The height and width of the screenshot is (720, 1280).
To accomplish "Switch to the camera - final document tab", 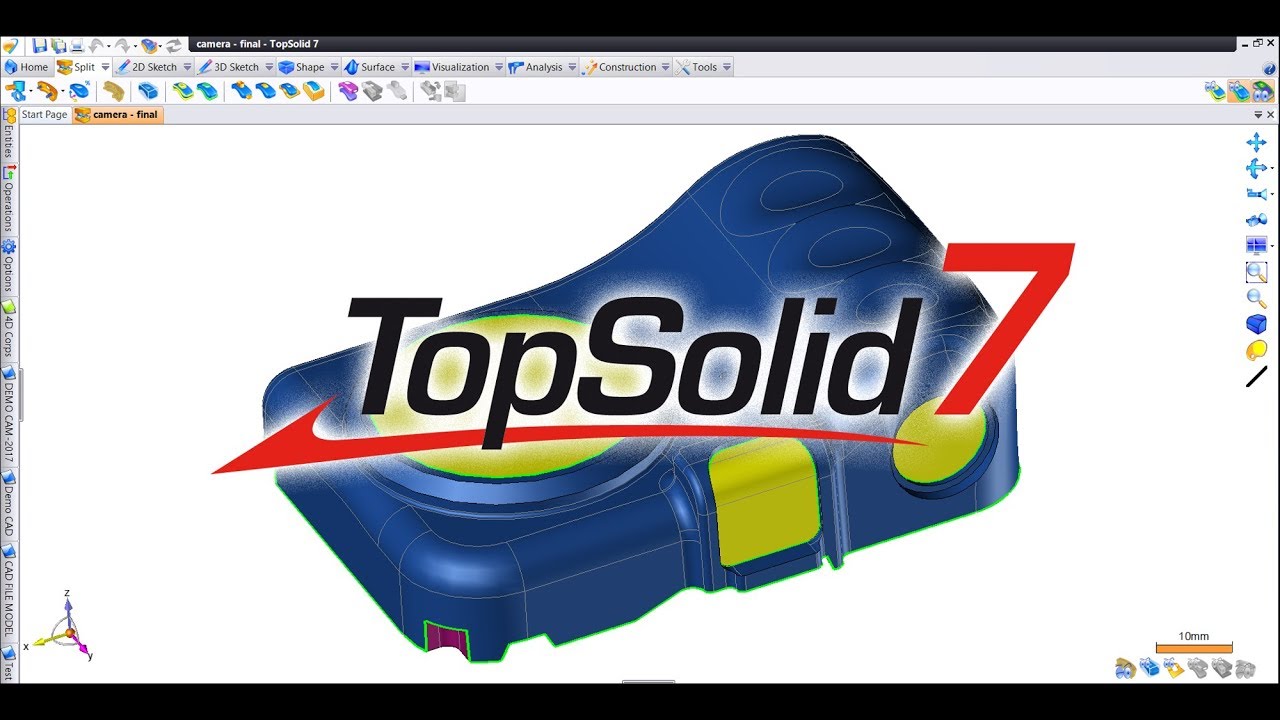I will click(x=117, y=115).
